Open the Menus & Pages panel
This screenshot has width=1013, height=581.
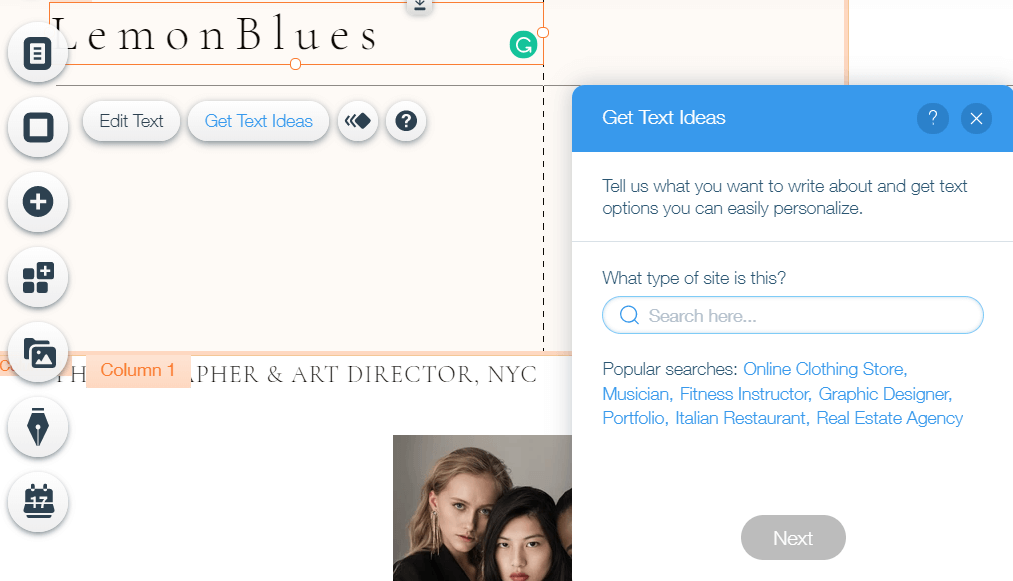pos(37,53)
